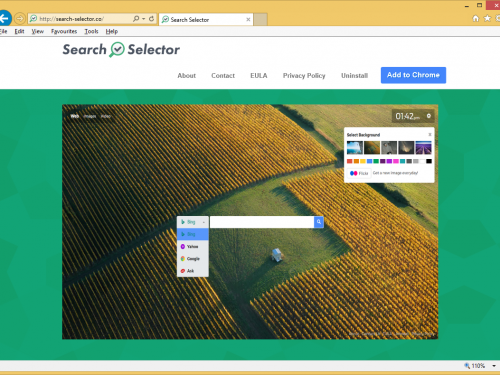The height and width of the screenshot is (375, 500).
Task: Open a new blank browser tab
Action: tap(261, 20)
